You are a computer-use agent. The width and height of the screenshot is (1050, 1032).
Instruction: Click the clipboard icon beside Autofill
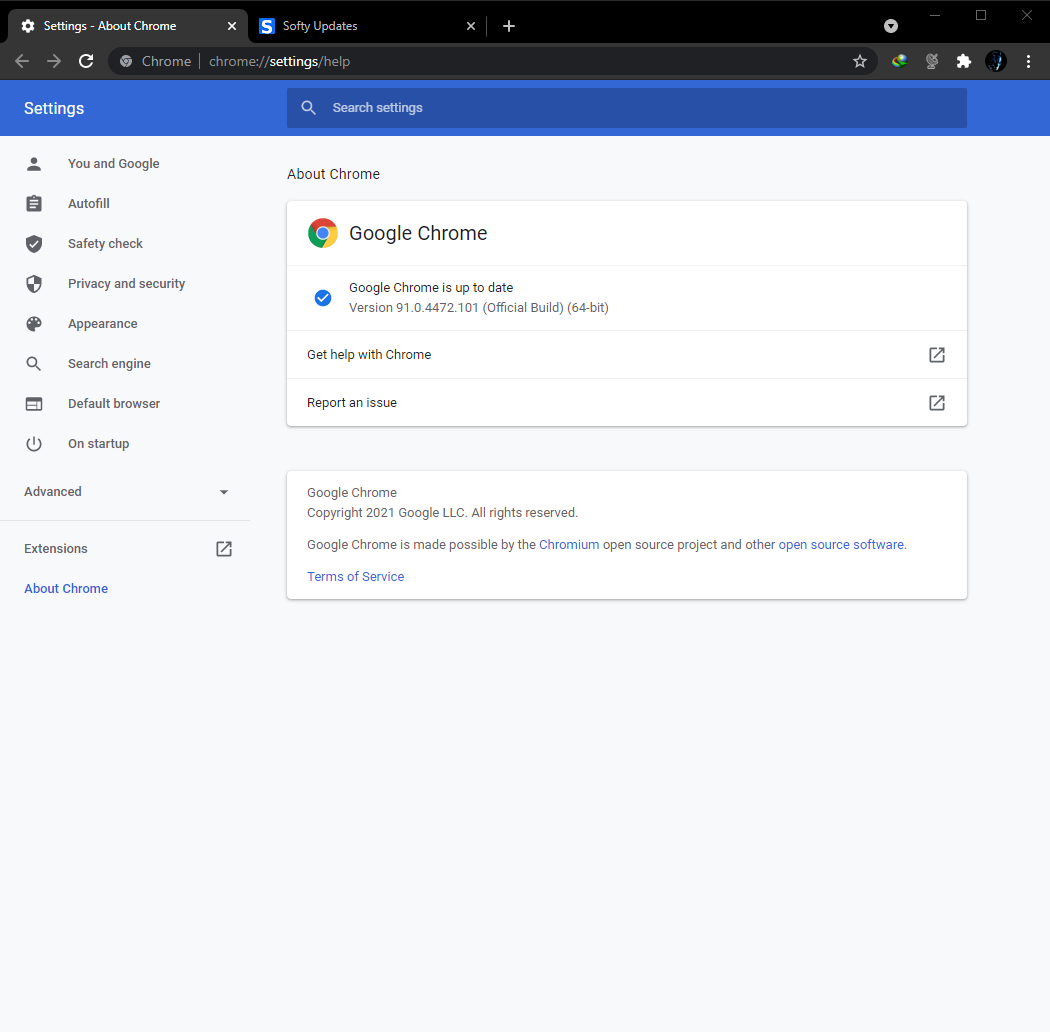coord(34,204)
